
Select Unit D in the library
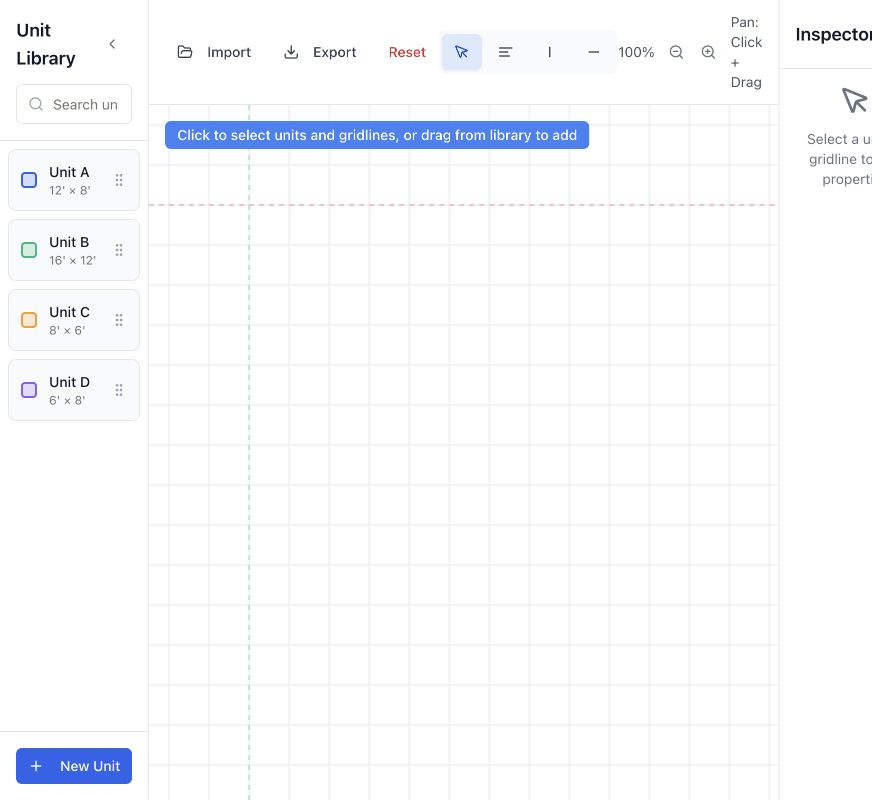74,390
